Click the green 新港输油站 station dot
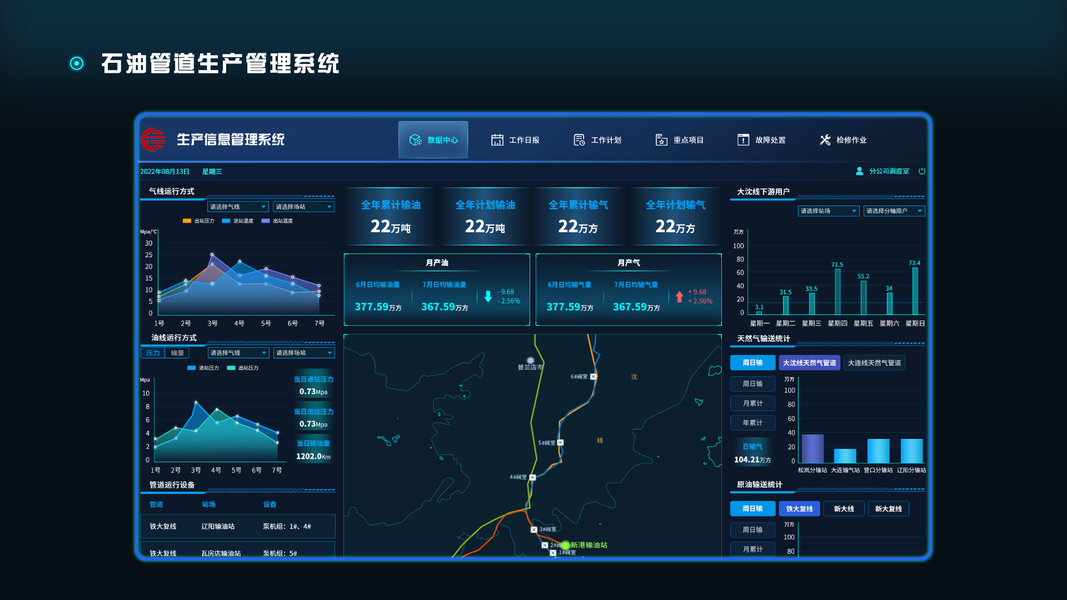 pos(565,545)
